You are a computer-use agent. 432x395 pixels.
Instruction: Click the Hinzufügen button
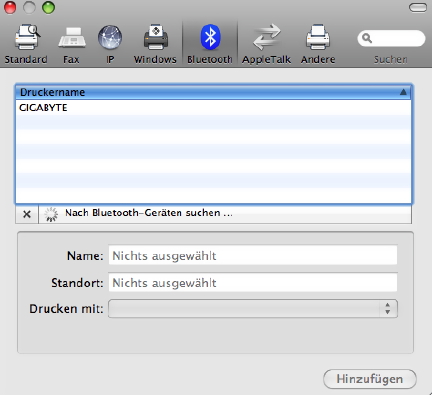point(370,379)
